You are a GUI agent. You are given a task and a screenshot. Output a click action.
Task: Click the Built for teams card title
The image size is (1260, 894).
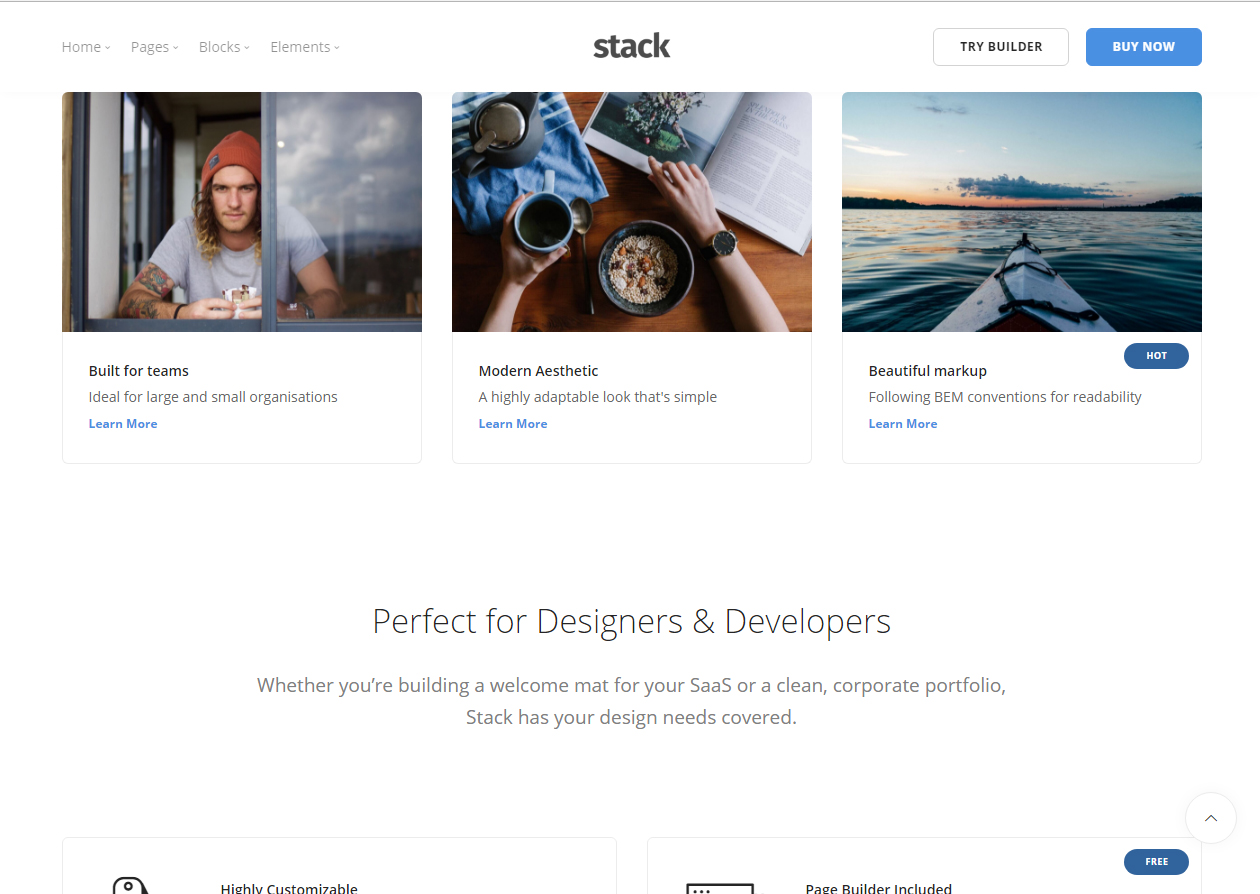click(139, 371)
